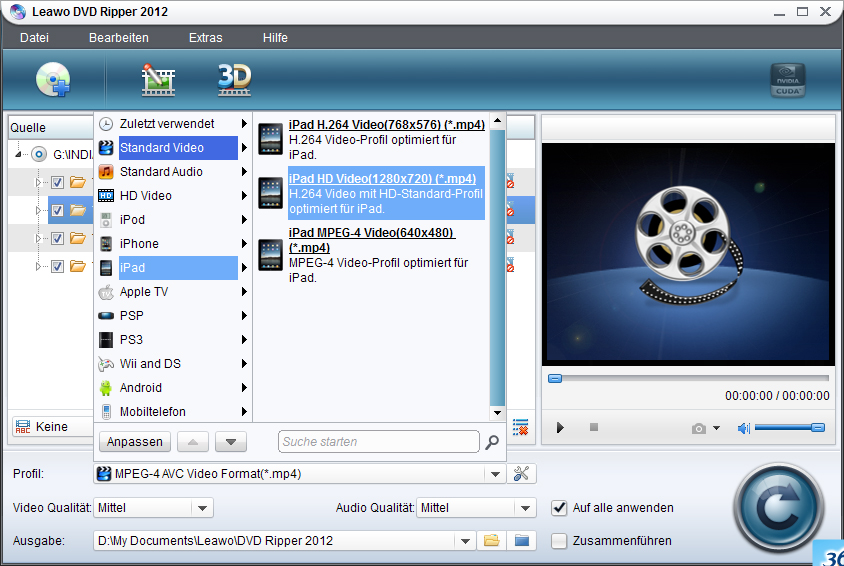The width and height of the screenshot is (844, 566).
Task: Open the Video Qualität dropdown
Action: tap(203, 508)
